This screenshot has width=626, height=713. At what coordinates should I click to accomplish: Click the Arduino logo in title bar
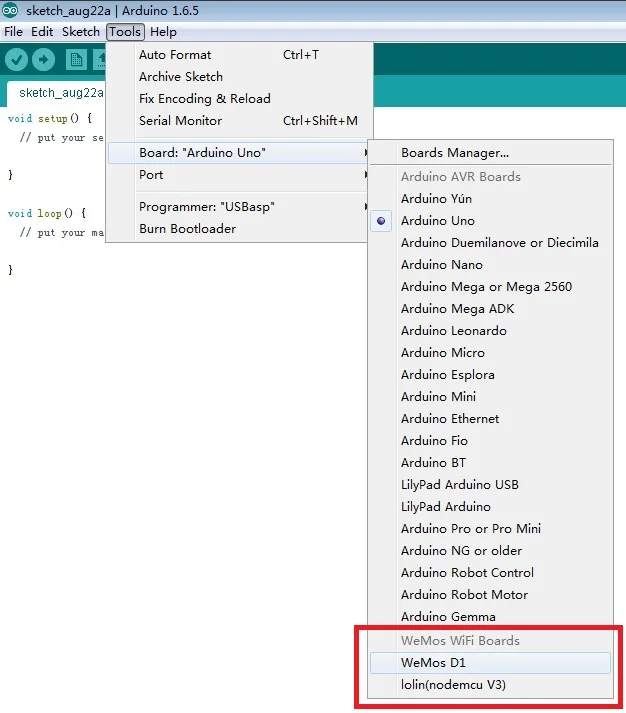[10, 10]
